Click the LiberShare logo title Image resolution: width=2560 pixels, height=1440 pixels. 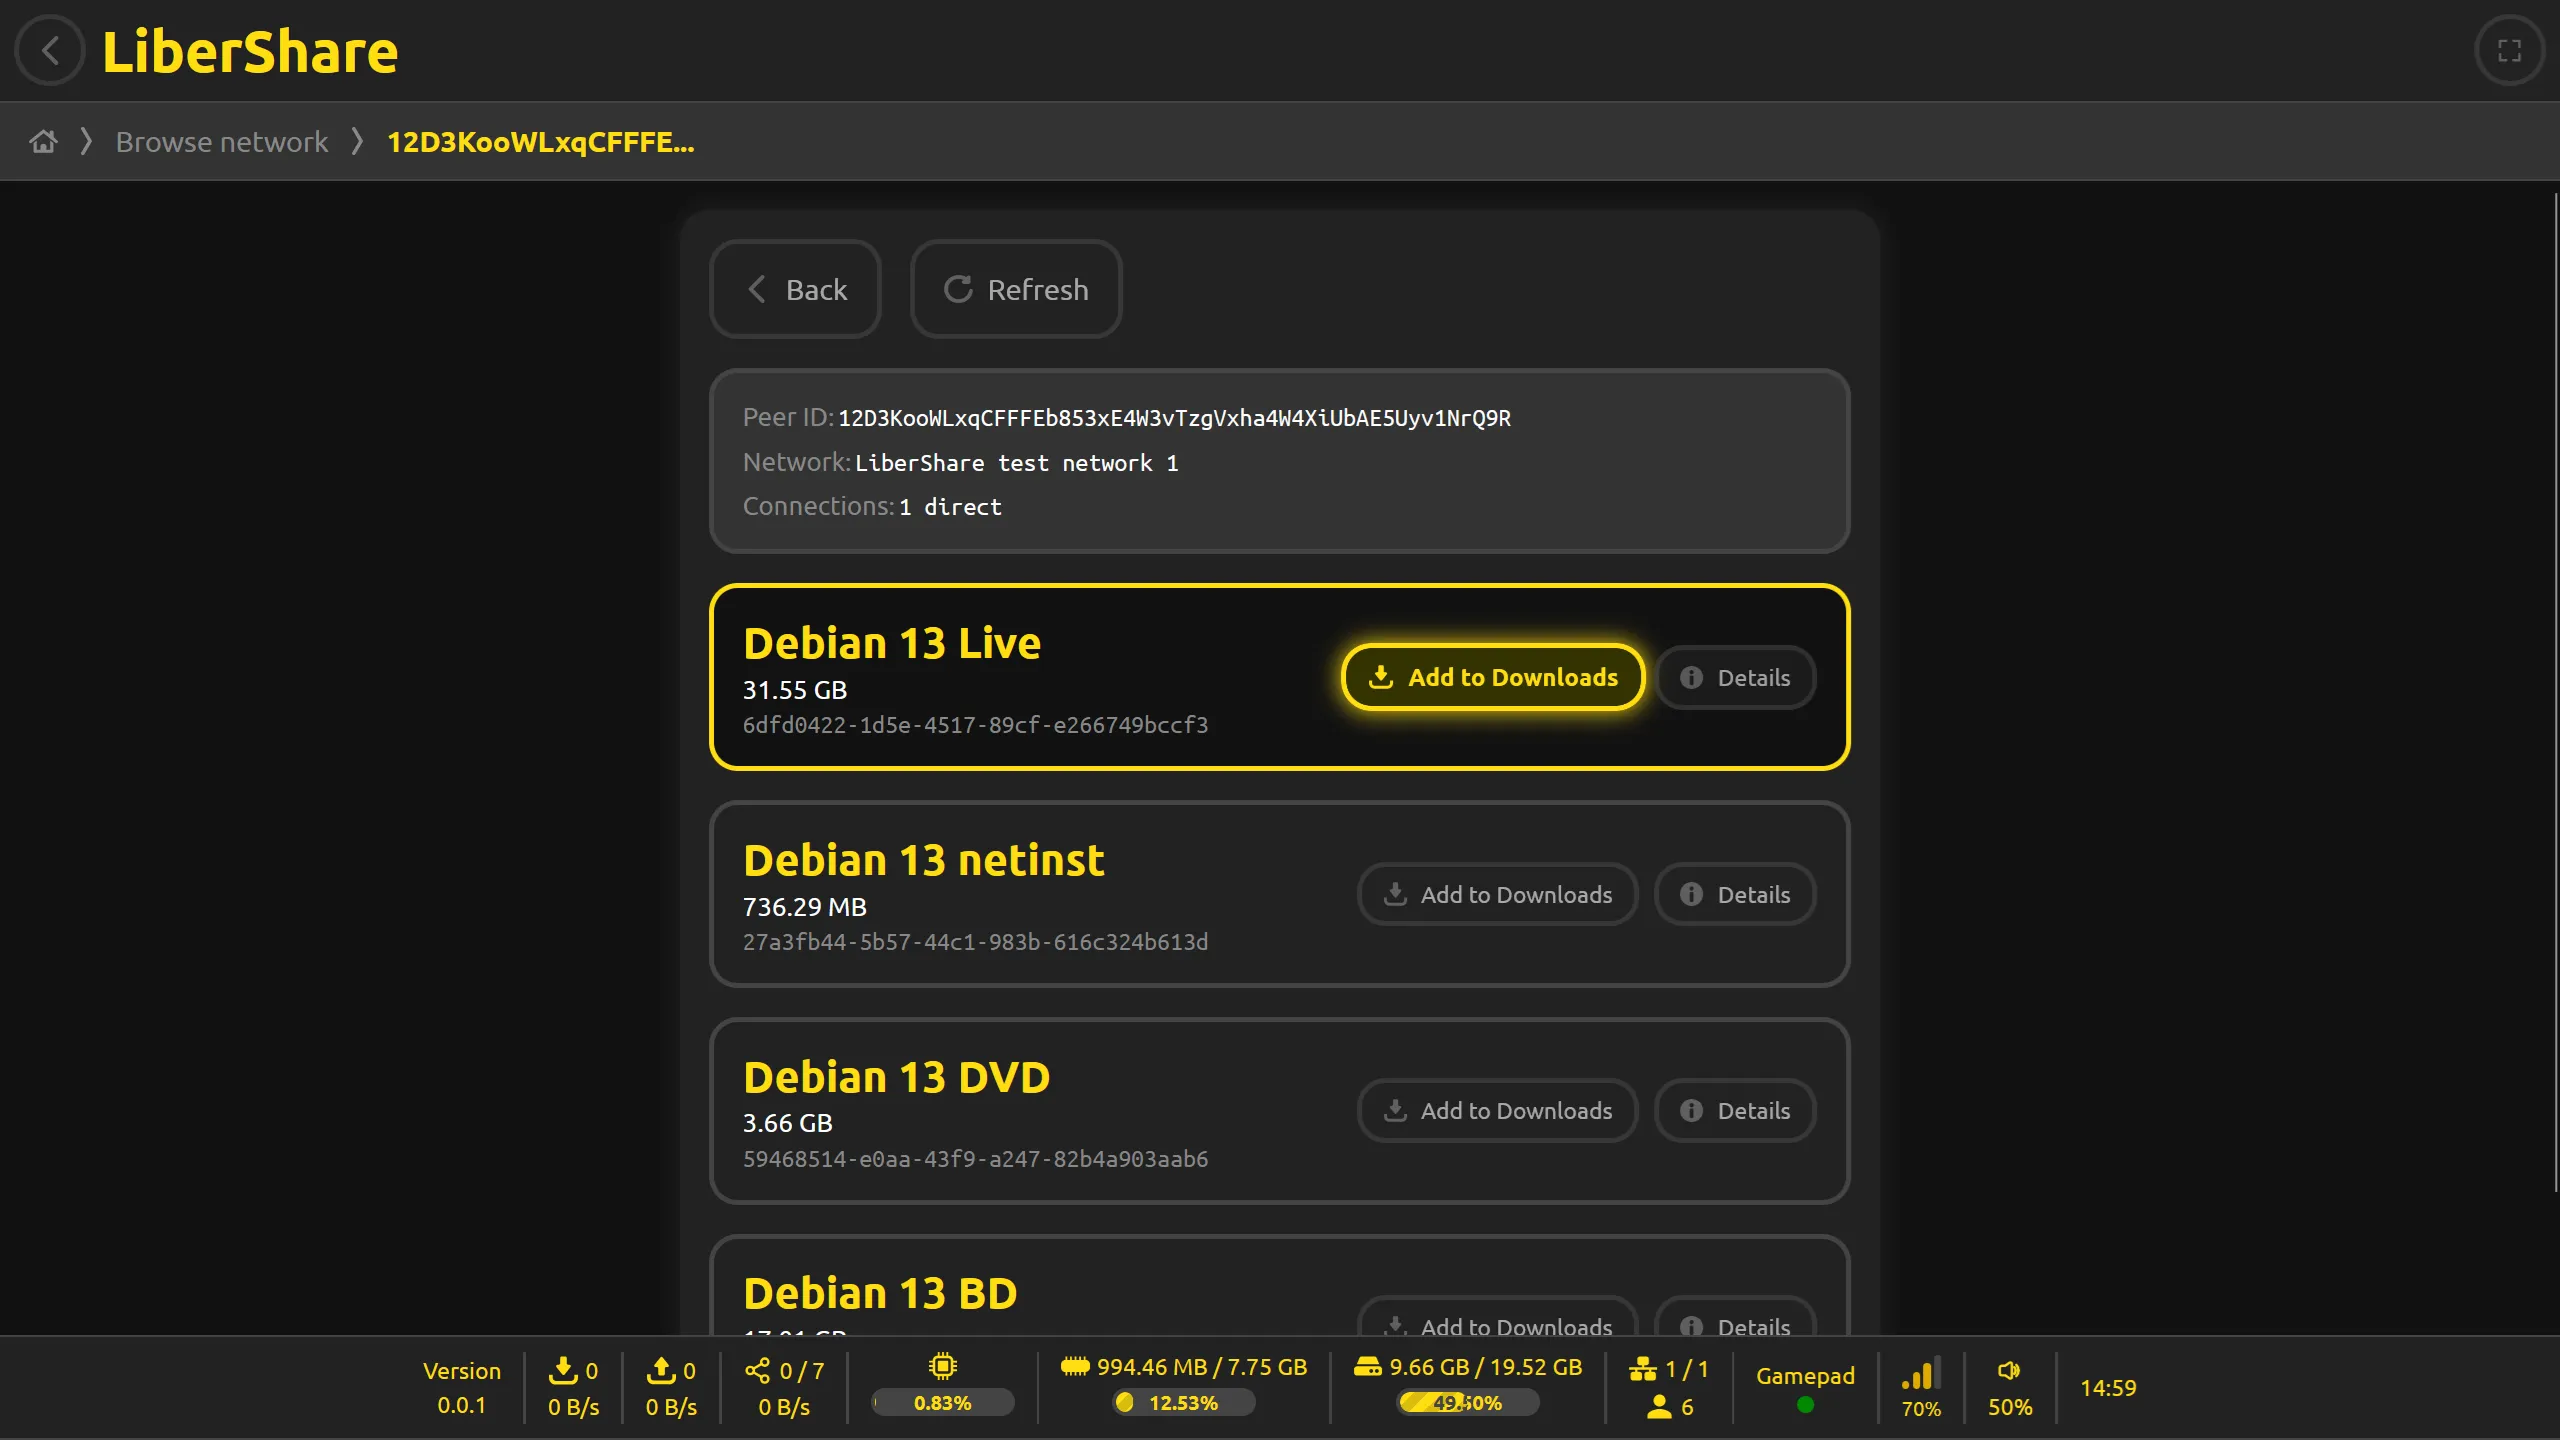250,51
